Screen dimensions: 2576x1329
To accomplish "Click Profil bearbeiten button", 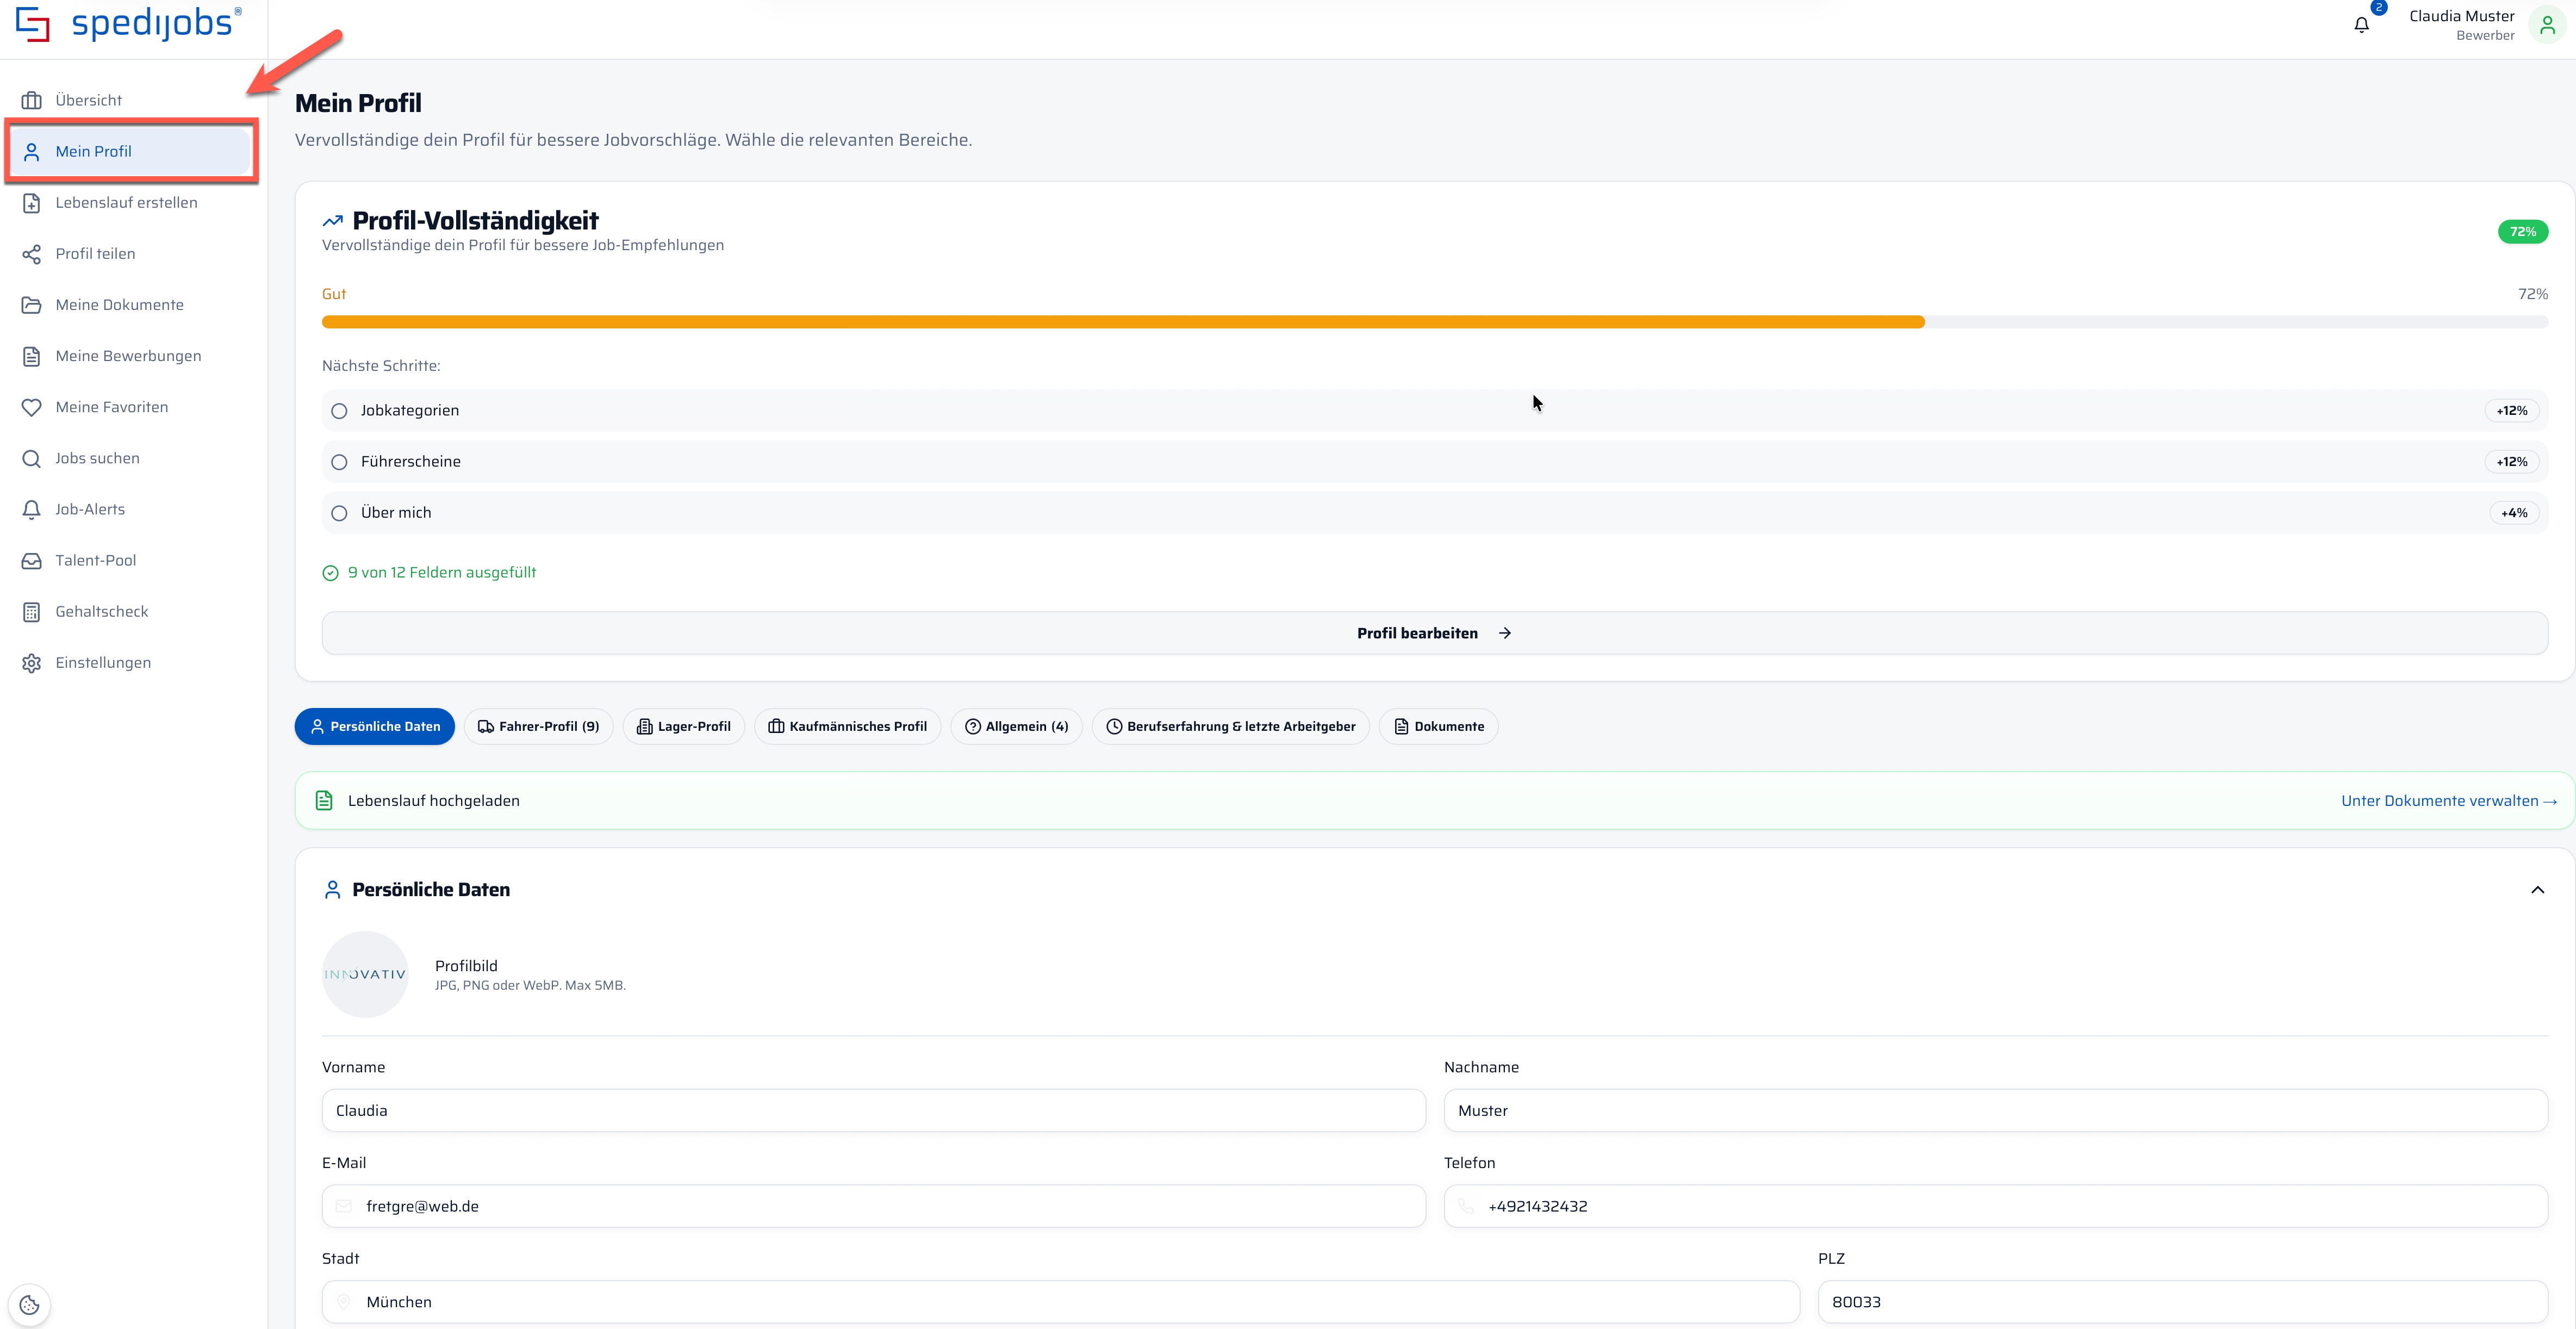I will coord(1434,633).
